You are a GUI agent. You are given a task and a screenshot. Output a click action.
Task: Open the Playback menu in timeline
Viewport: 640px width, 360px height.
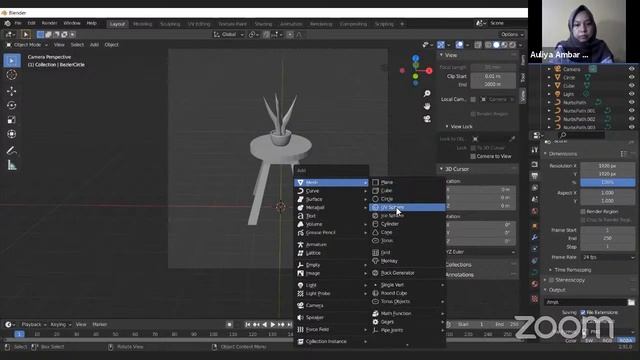[x=34, y=324]
